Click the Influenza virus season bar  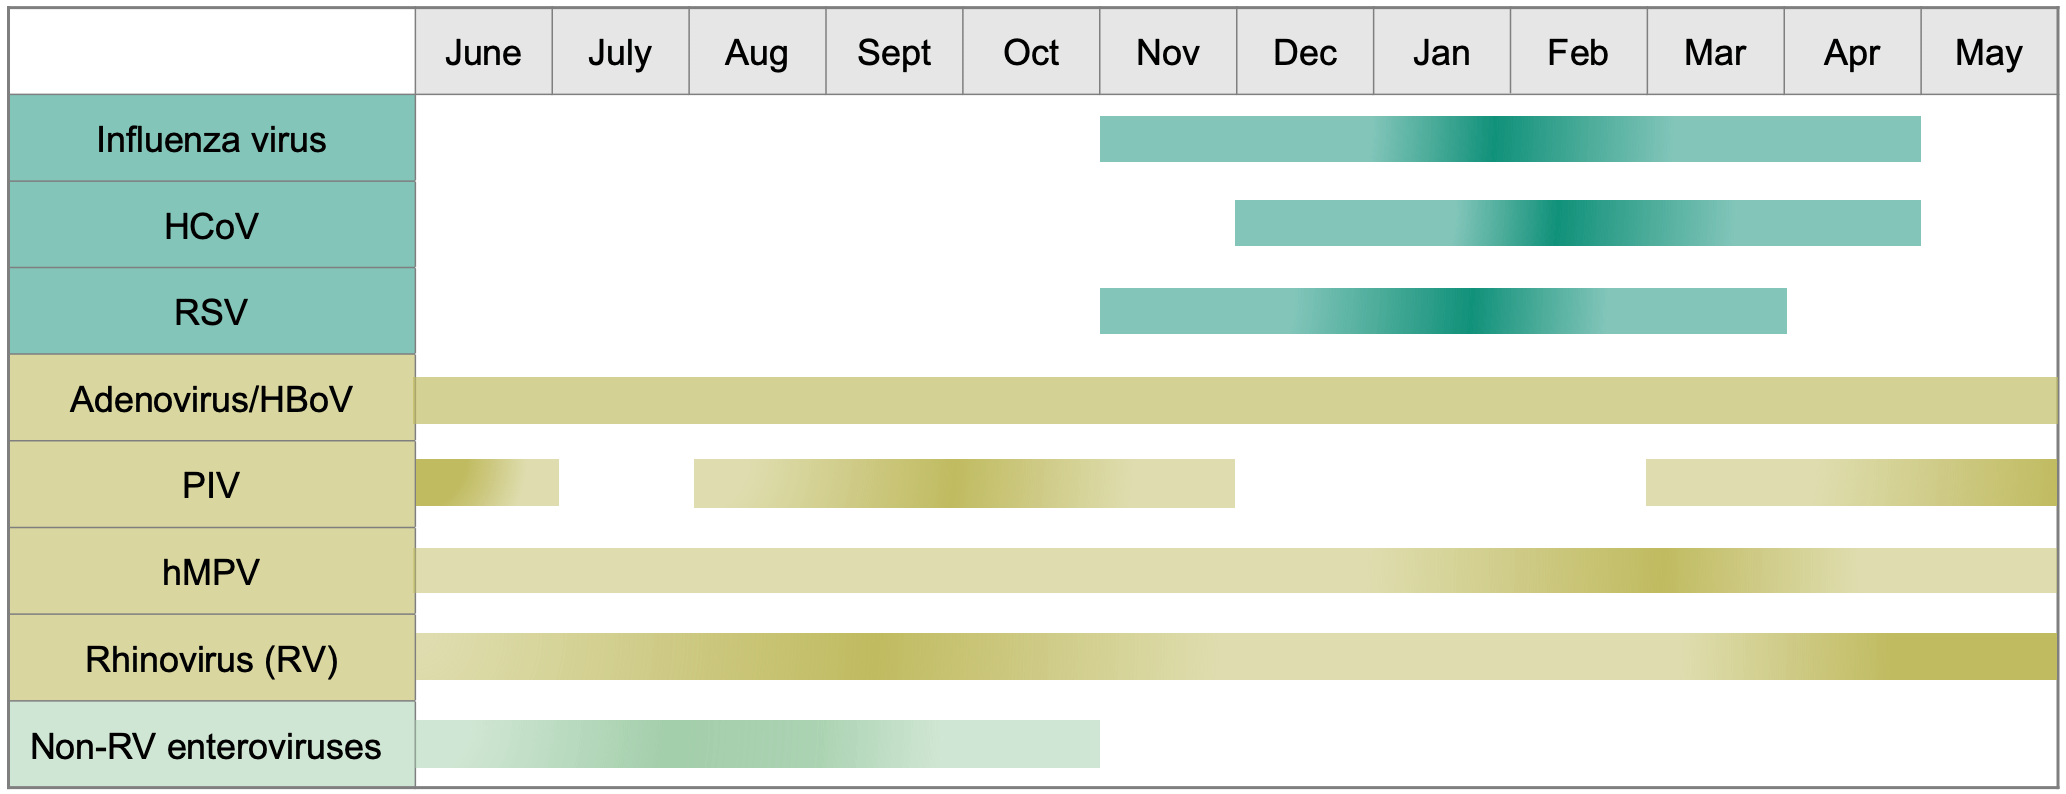1510,139
